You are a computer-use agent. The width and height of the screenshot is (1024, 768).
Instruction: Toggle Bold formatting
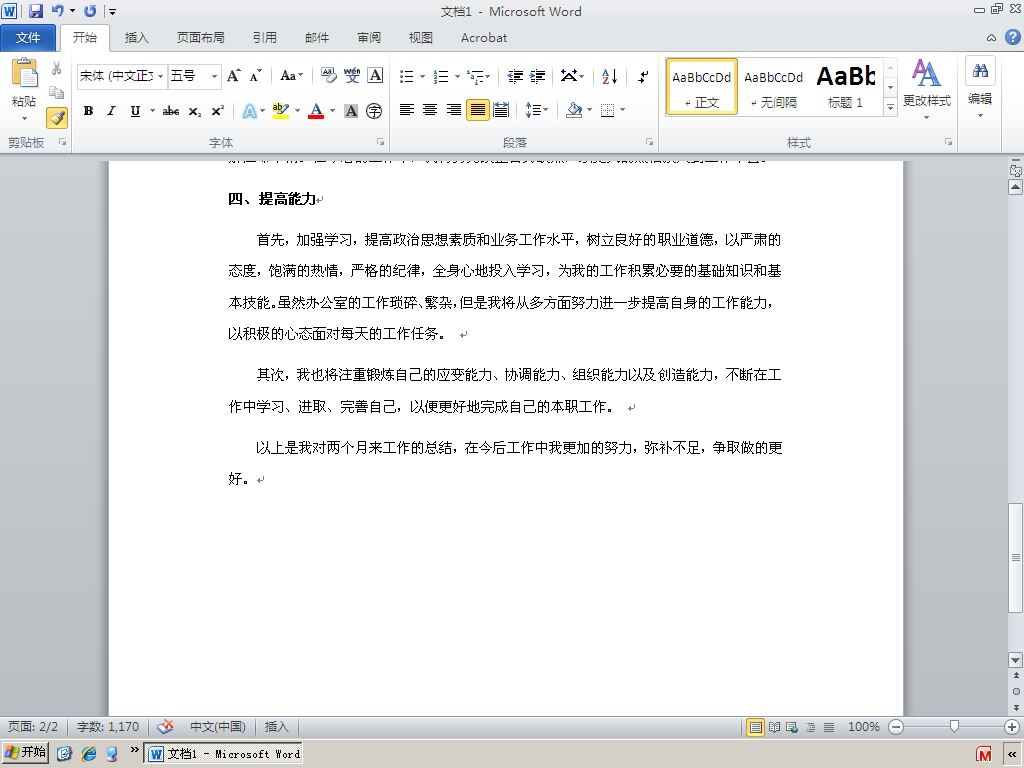point(88,111)
